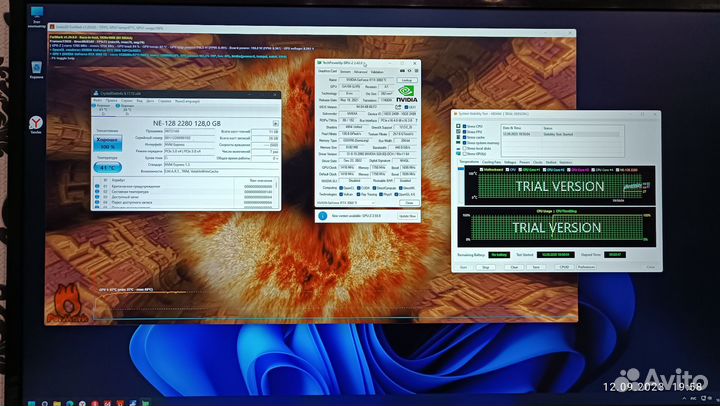Open the Help (Справка) menu in CrystalDiskInfo
720x406 pixels.
(x=164, y=101)
